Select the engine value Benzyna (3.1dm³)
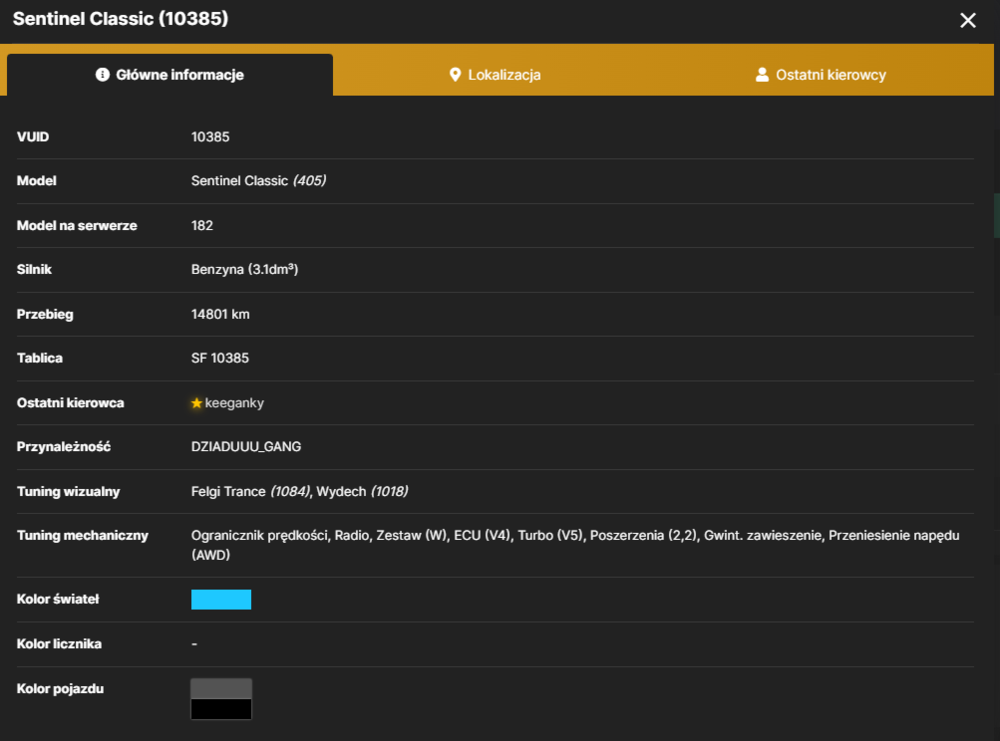The image size is (1000, 741). coord(245,270)
